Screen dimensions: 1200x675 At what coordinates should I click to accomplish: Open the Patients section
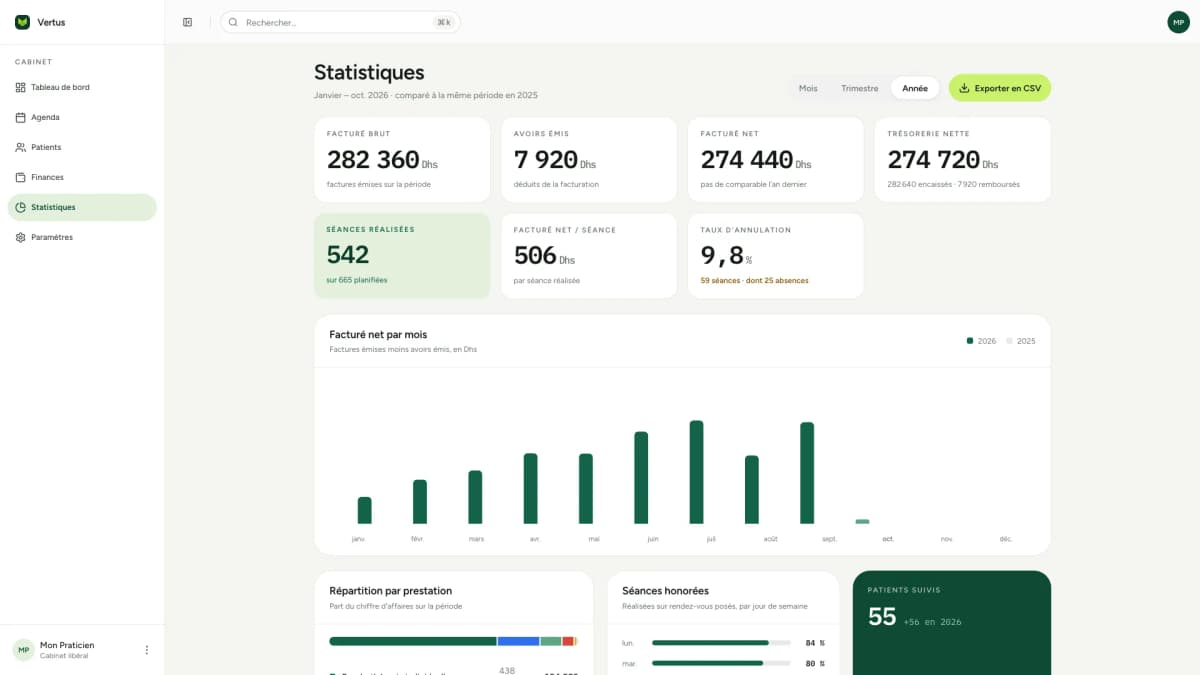(x=82, y=147)
